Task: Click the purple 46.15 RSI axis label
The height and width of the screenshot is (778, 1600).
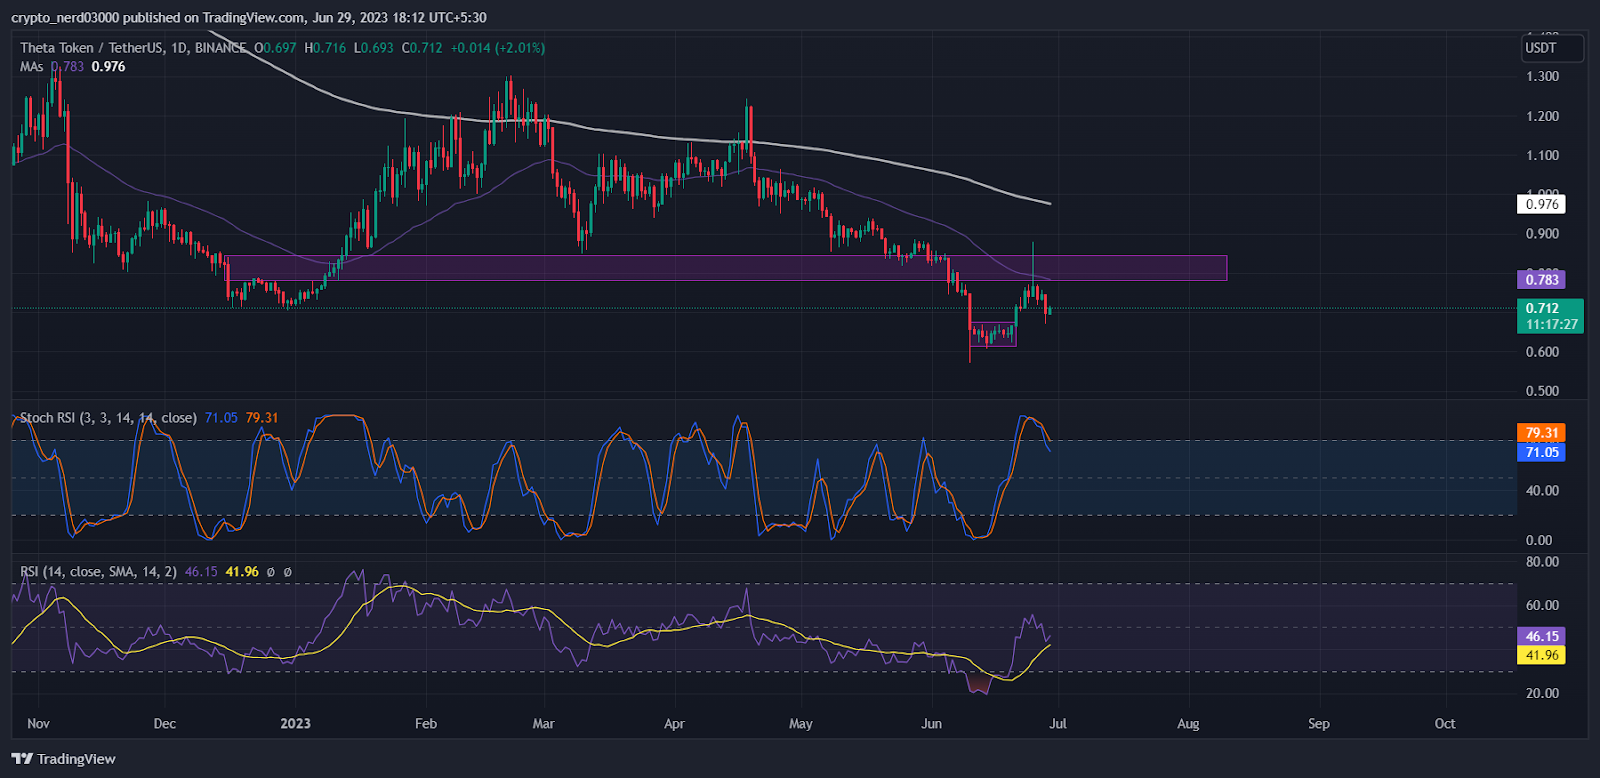Action: [x=1542, y=636]
